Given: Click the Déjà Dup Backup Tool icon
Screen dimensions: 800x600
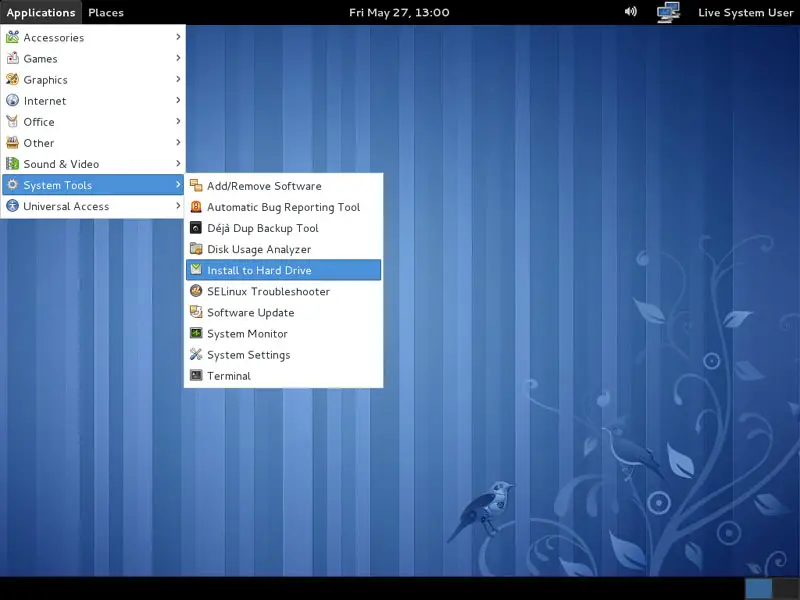Looking at the screenshot, I should 196,228.
